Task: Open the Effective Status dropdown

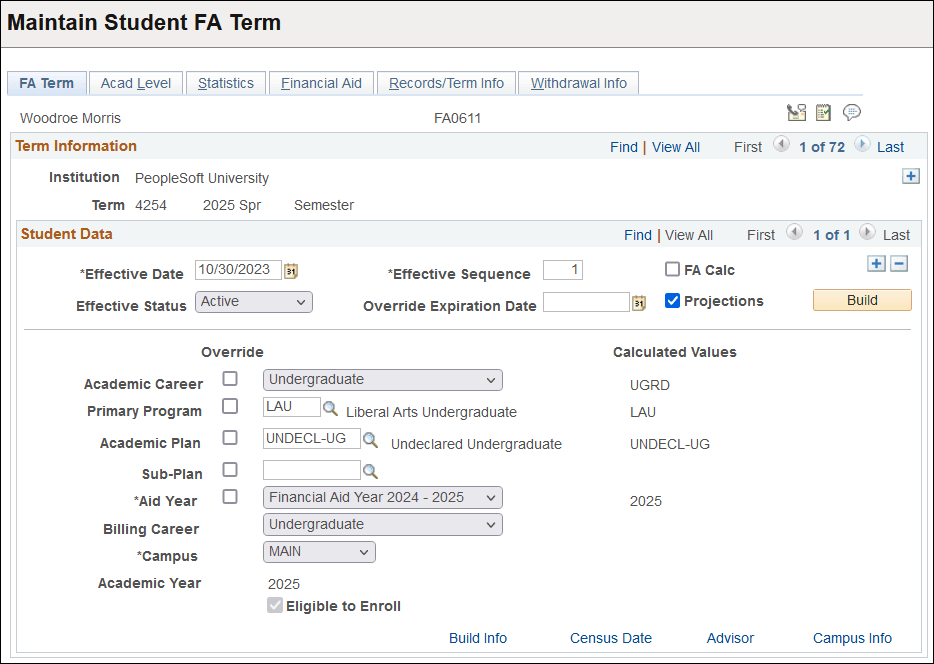Action: coord(253,302)
